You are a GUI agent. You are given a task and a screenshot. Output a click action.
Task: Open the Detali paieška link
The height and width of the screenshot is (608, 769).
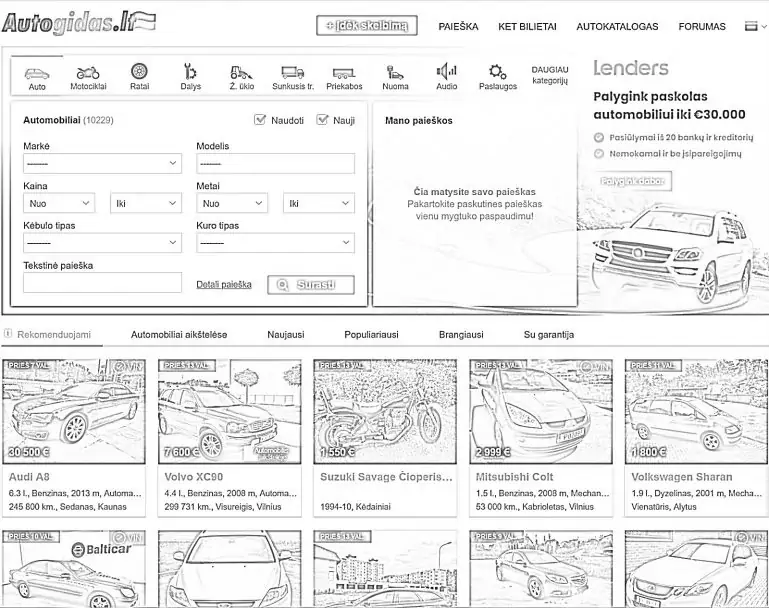(224, 284)
